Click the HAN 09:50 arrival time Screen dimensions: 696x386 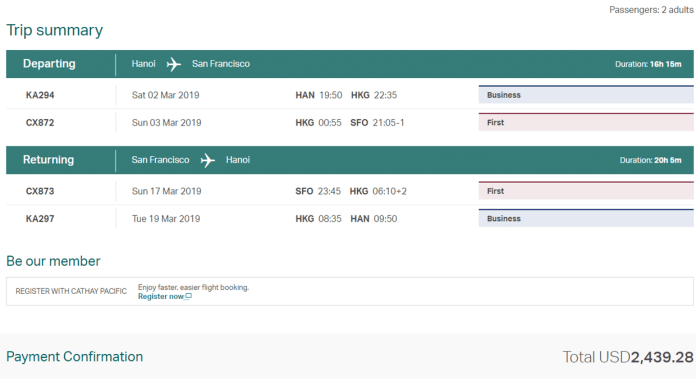[374, 219]
